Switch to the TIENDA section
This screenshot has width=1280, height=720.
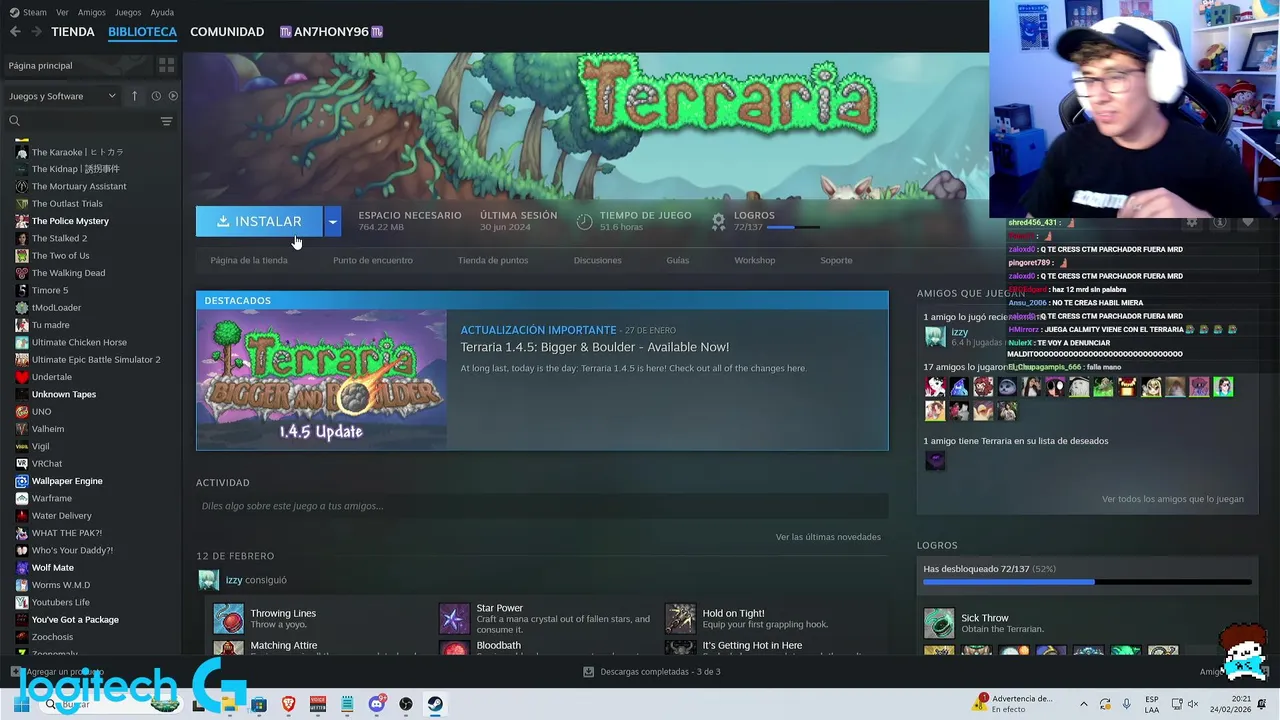click(x=73, y=32)
